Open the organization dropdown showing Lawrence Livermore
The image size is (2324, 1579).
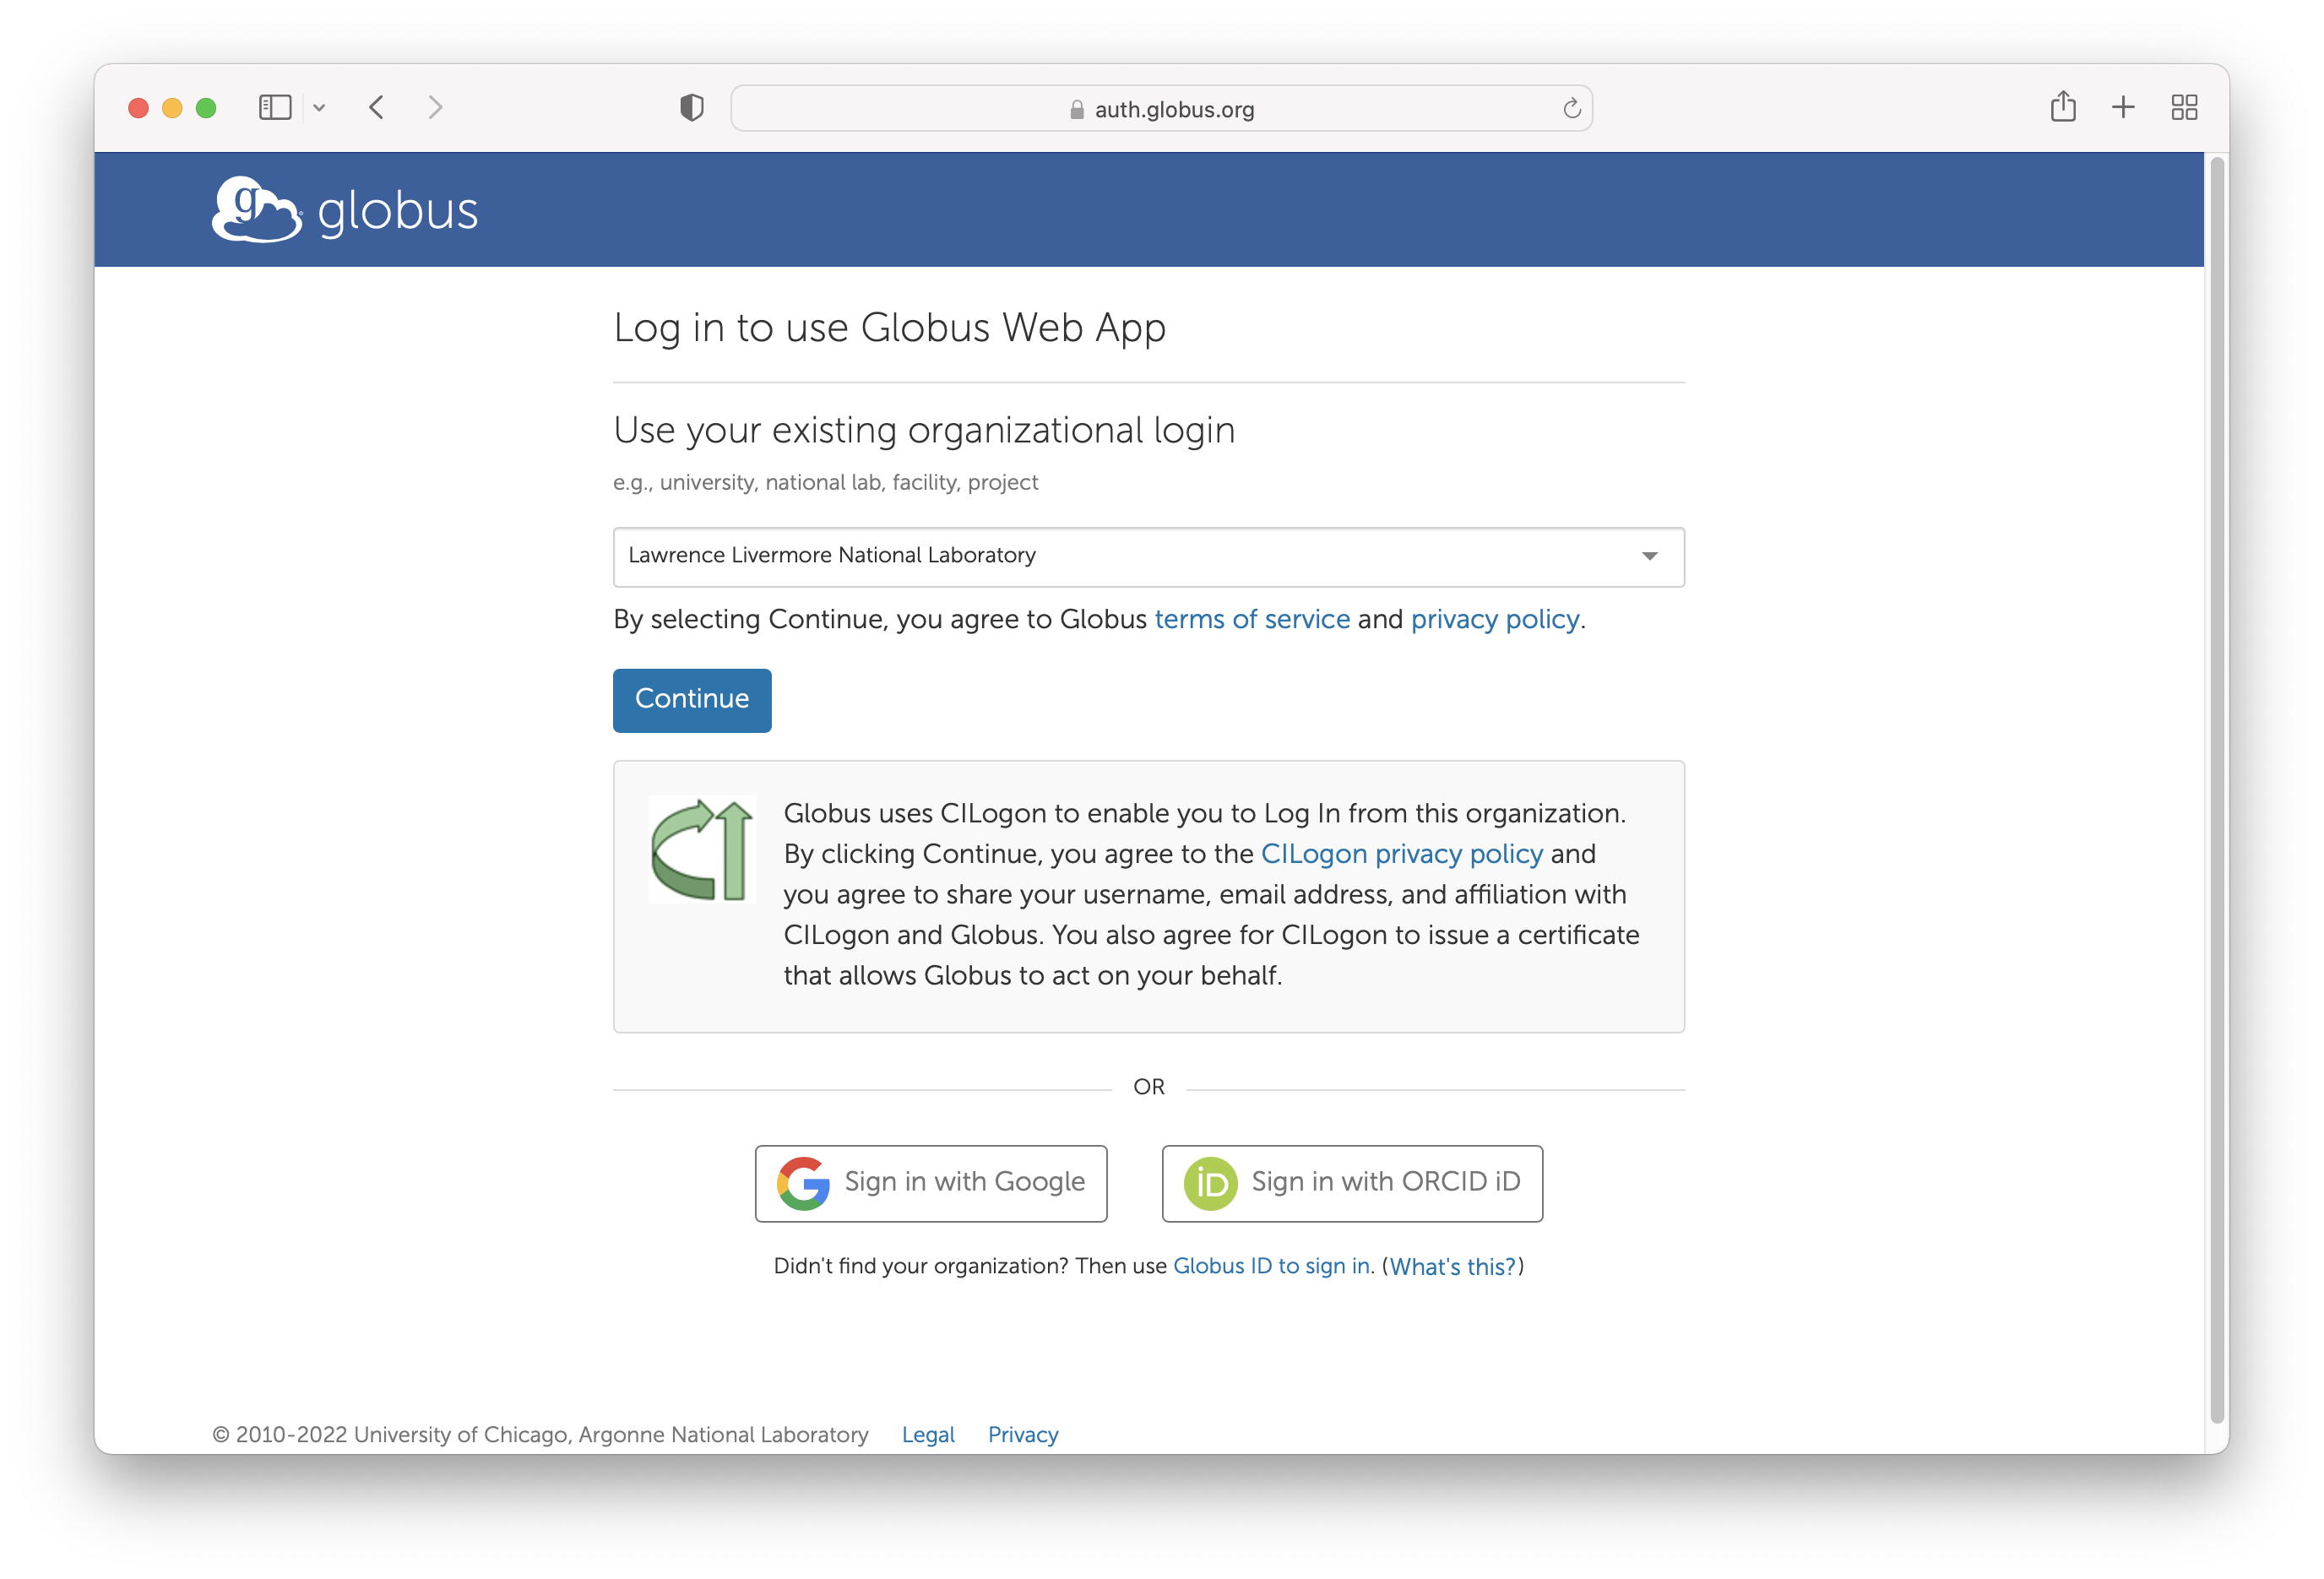pyautogui.click(x=1148, y=556)
